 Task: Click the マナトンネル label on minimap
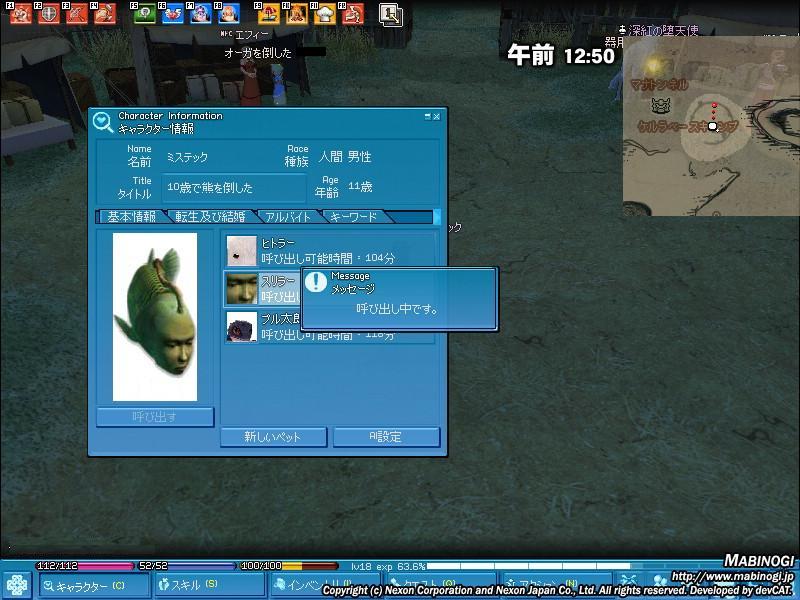659,84
